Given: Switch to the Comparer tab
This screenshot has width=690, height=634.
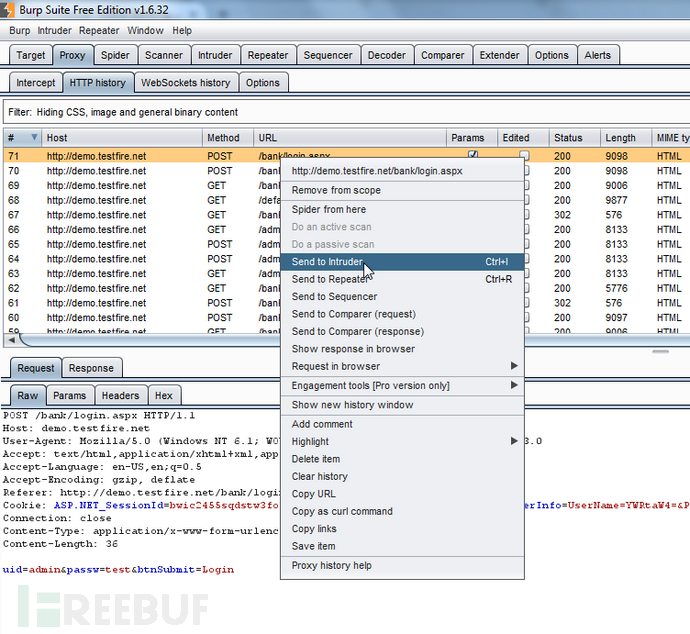Looking at the screenshot, I should pos(443,55).
